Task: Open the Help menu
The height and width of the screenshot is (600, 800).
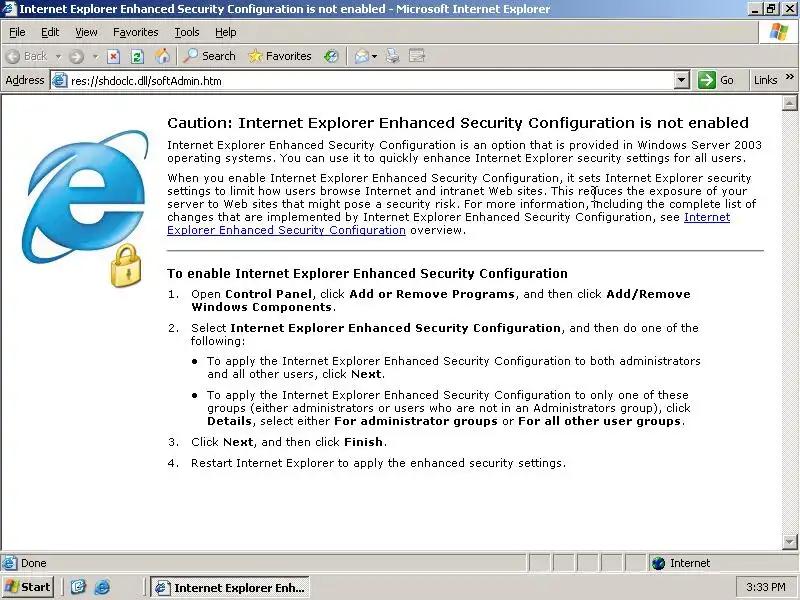Action: 226,32
